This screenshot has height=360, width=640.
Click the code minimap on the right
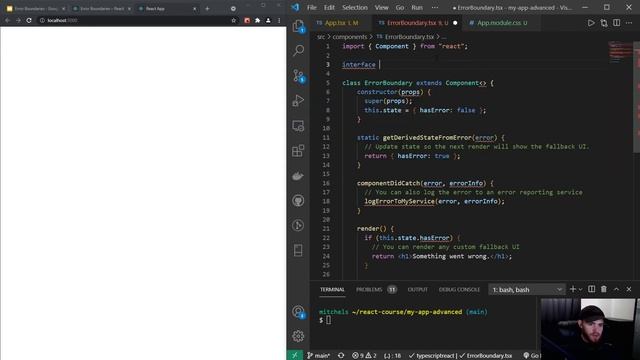click(x=620, y=53)
